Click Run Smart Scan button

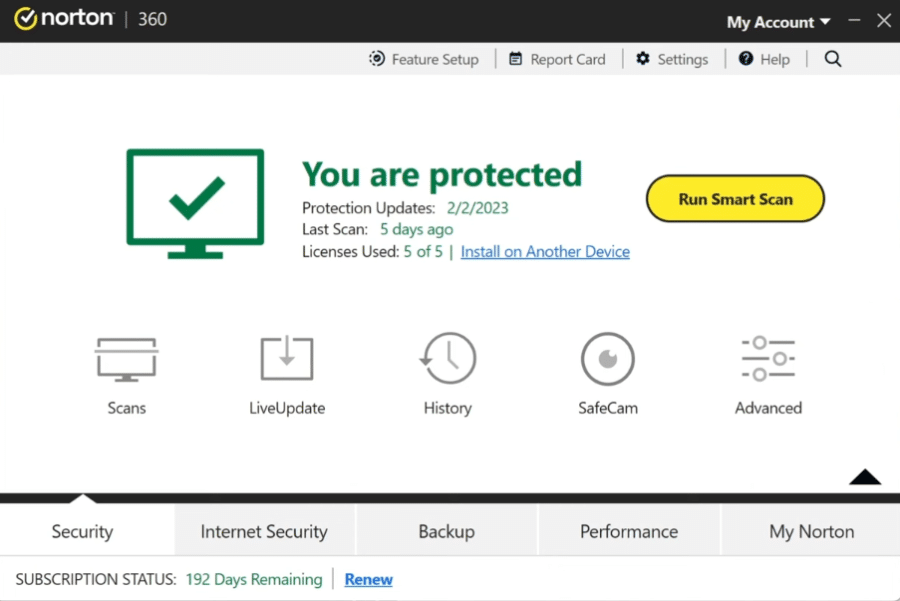click(735, 199)
